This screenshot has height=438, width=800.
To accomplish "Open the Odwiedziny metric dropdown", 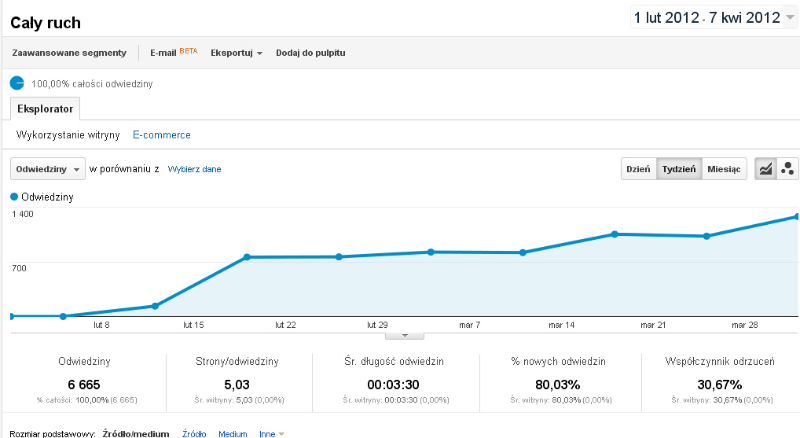I will pos(47,169).
